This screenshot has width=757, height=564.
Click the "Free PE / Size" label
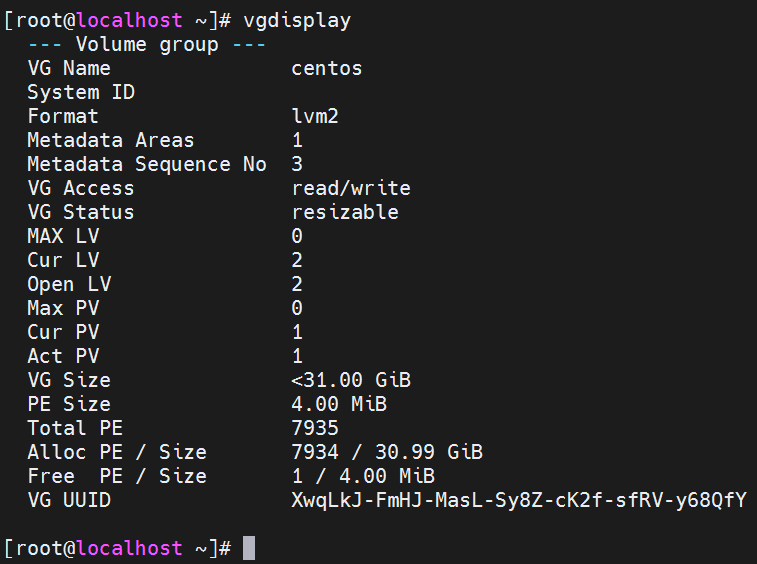[x=117, y=476]
